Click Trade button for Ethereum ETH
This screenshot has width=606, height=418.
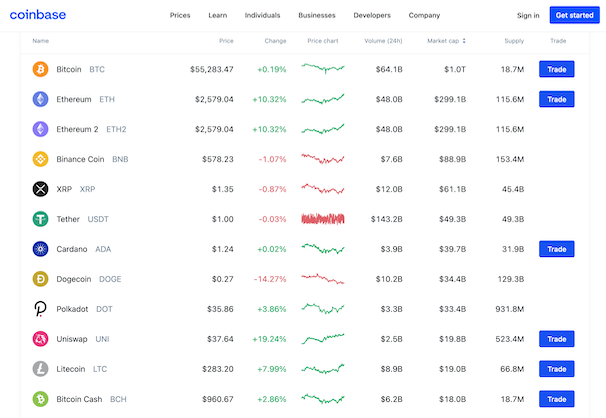(x=557, y=99)
